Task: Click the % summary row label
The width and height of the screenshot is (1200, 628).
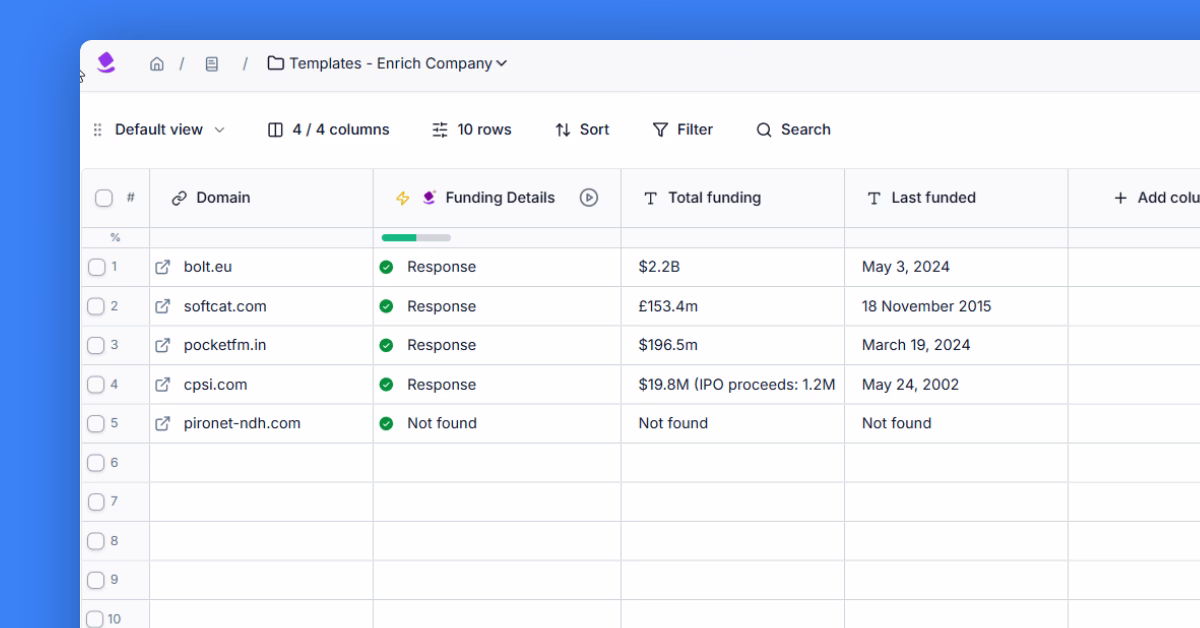Action: point(115,238)
